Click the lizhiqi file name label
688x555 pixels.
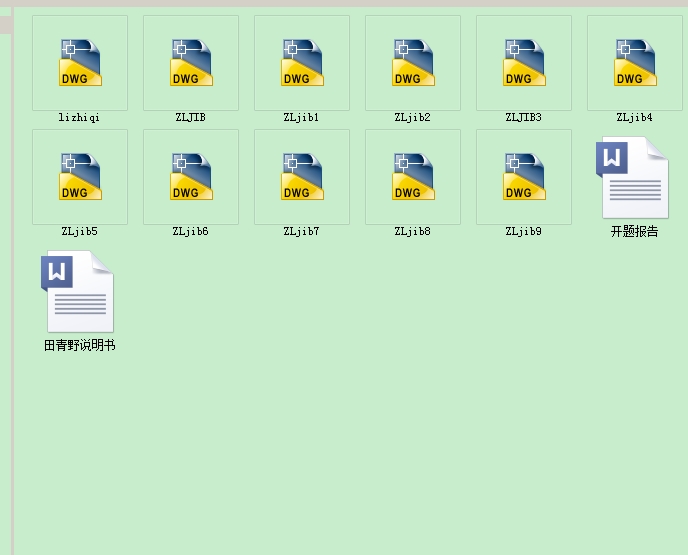79,118
